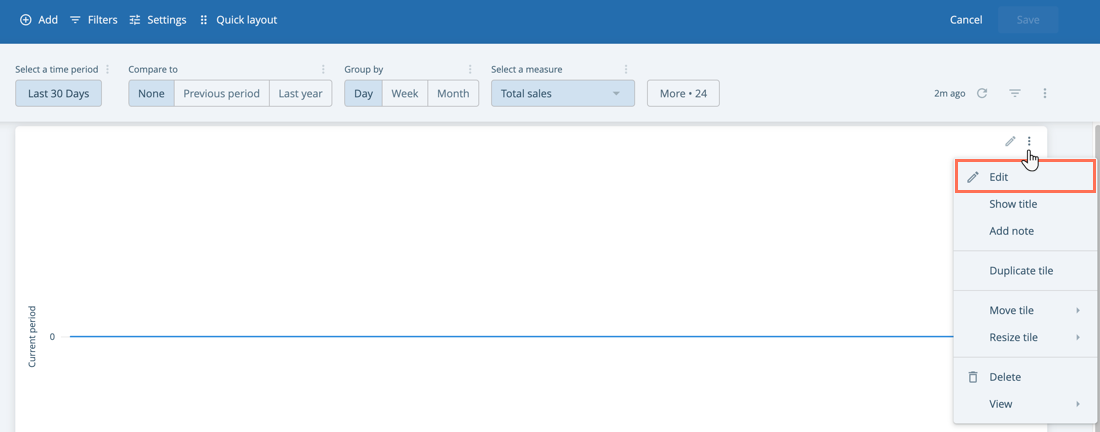The width and height of the screenshot is (1100, 432).
Task: Expand the Move tile submenu
Action: (x=1024, y=311)
